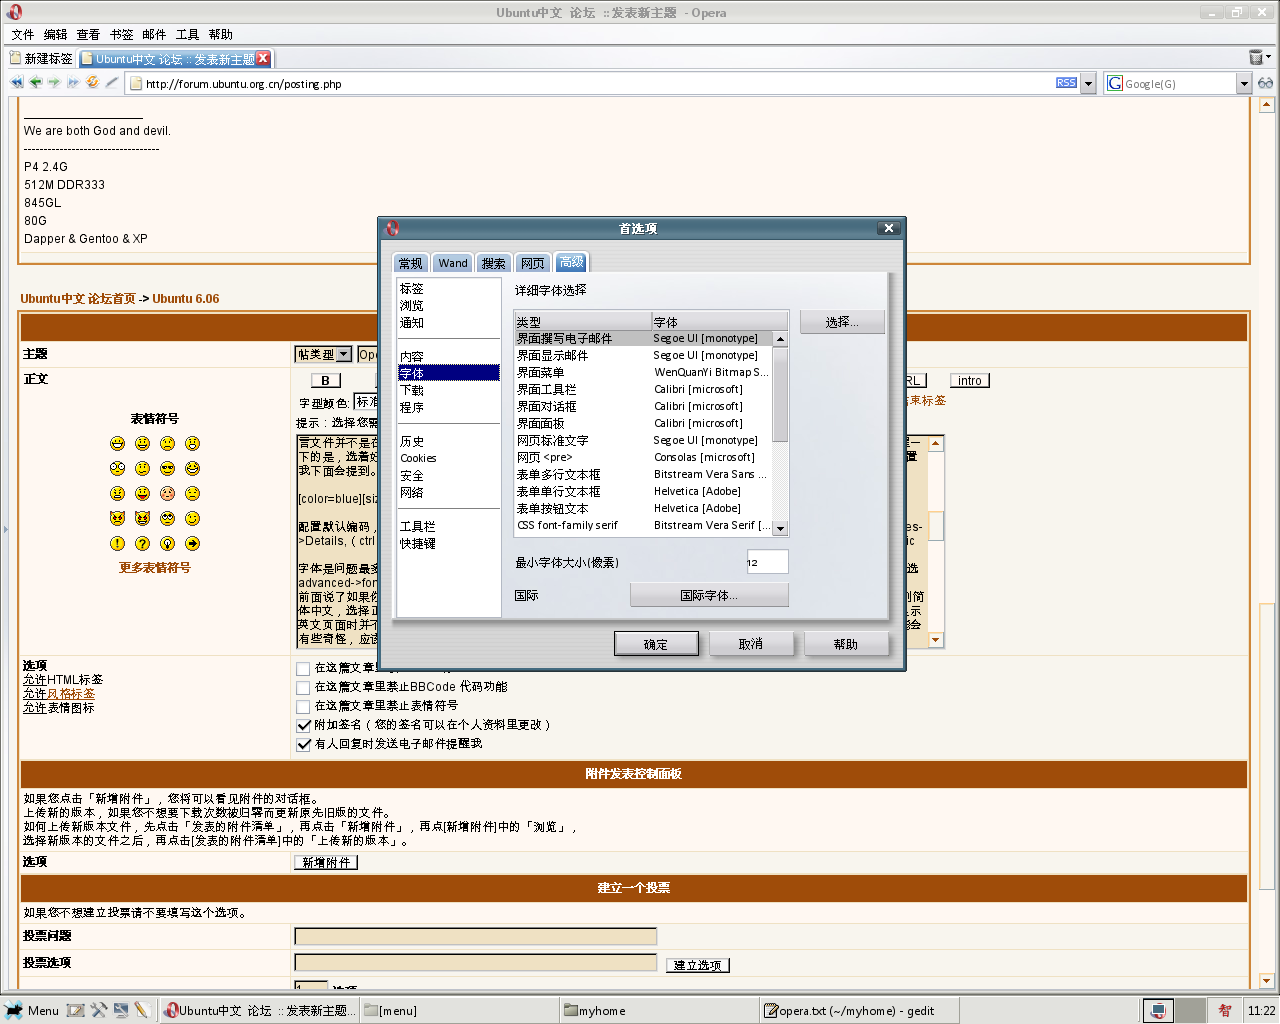
Task: Switch to the 网页 tab in preferences
Action: pos(532,263)
